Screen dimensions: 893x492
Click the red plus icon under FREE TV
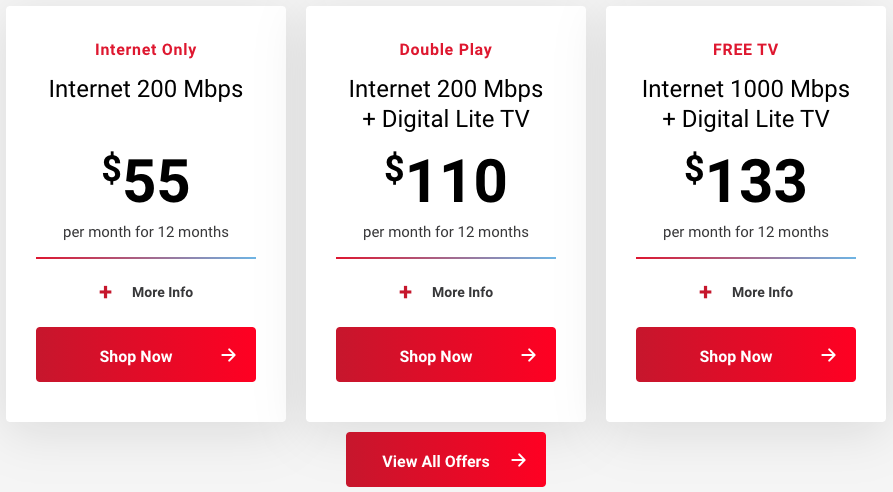pyautogui.click(x=706, y=292)
